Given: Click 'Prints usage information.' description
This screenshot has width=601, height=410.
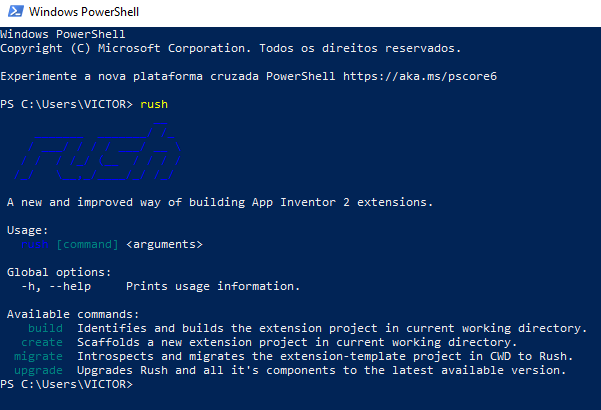Looking at the screenshot, I should pyautogui.click(x=213, y=286).
